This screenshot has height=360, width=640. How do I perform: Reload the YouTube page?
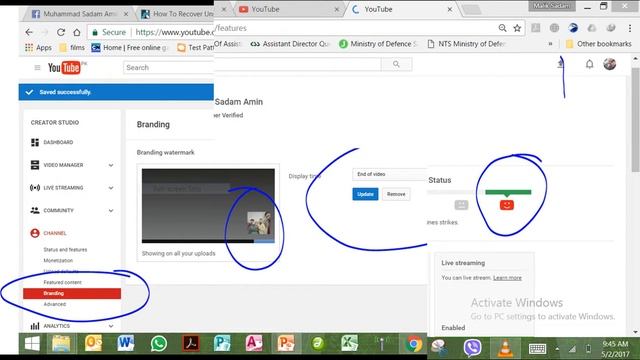61,32
